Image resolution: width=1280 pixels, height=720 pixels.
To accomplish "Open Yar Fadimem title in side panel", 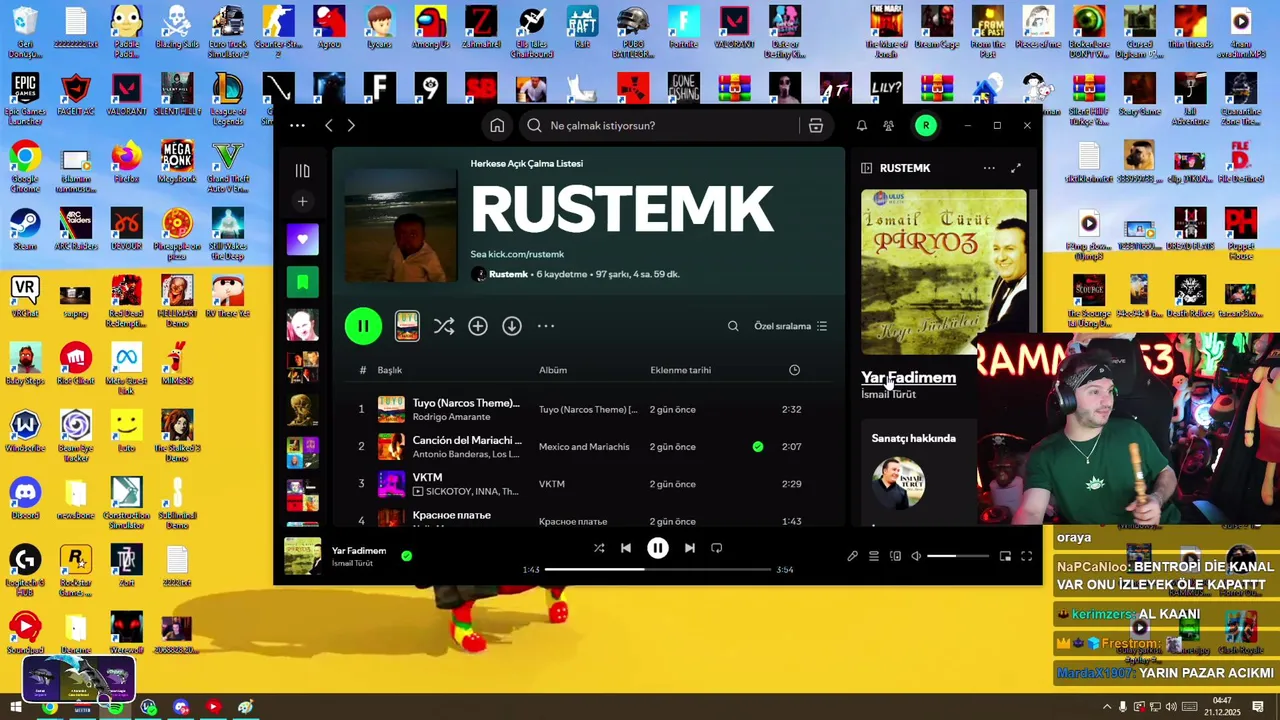I will tap(908, 378).
